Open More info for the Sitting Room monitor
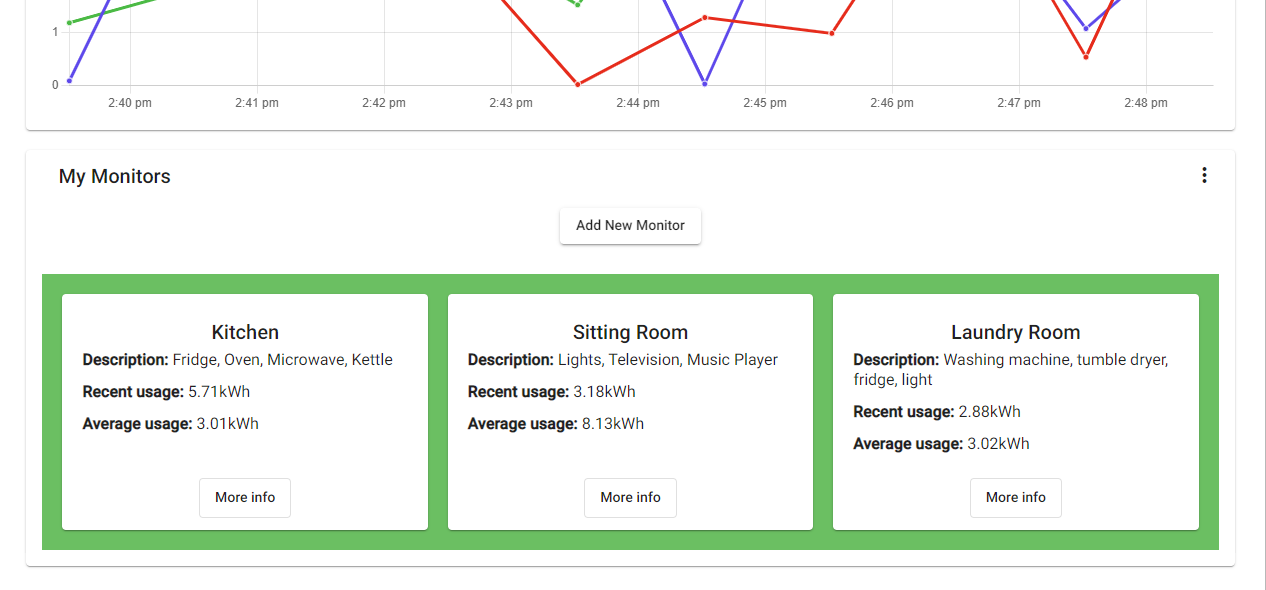The image size is (1266, 590). click(x=630, y=498)
